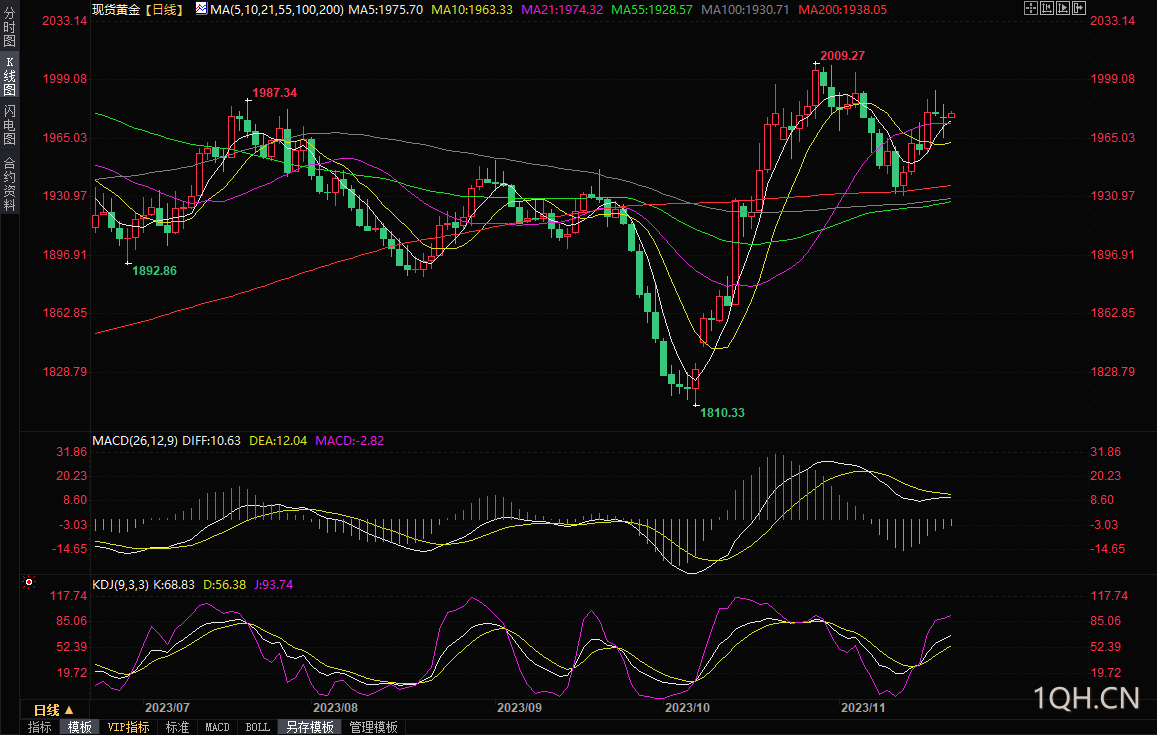
Task: Click the 管理模板 button
Action: click(373, 727)
